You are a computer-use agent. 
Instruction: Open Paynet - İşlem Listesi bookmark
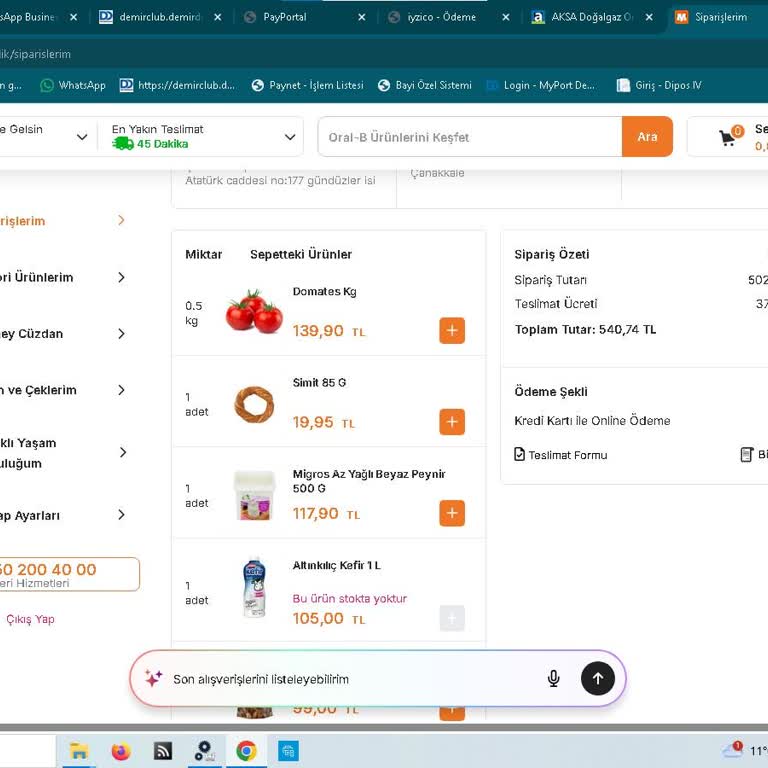pyautogui.click(x=308, y=85)
